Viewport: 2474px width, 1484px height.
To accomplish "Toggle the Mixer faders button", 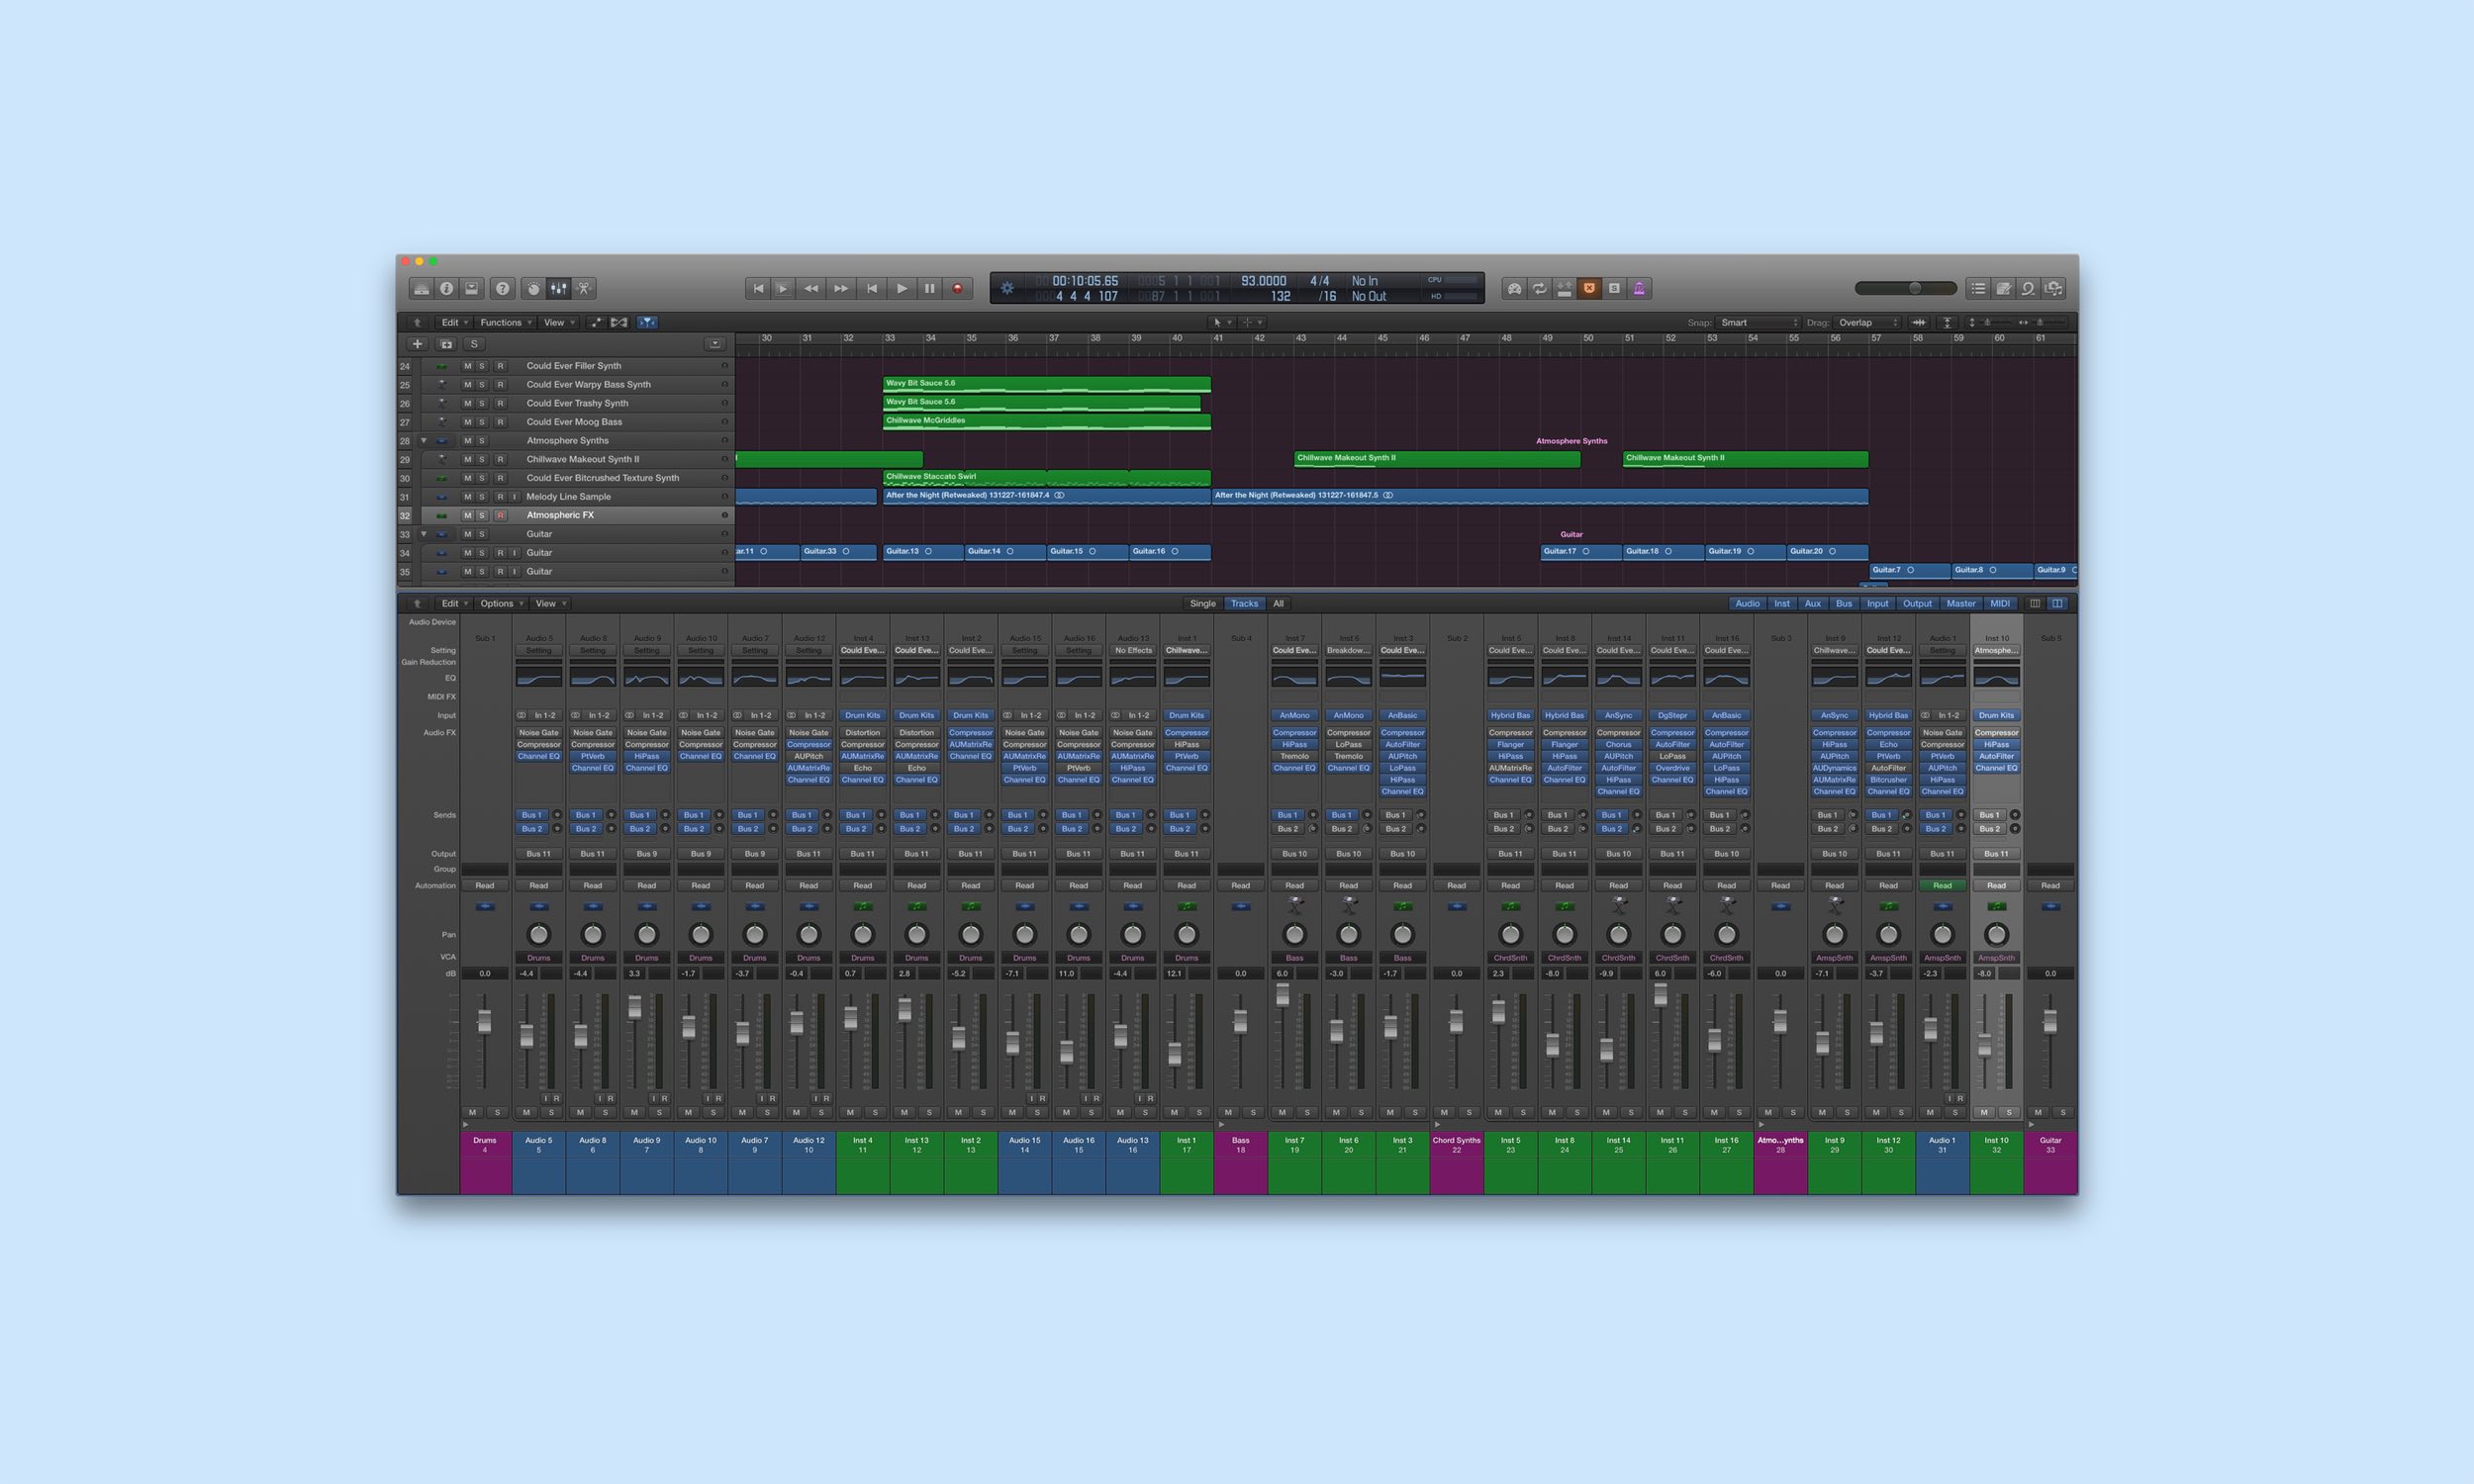I will point(559,288).
